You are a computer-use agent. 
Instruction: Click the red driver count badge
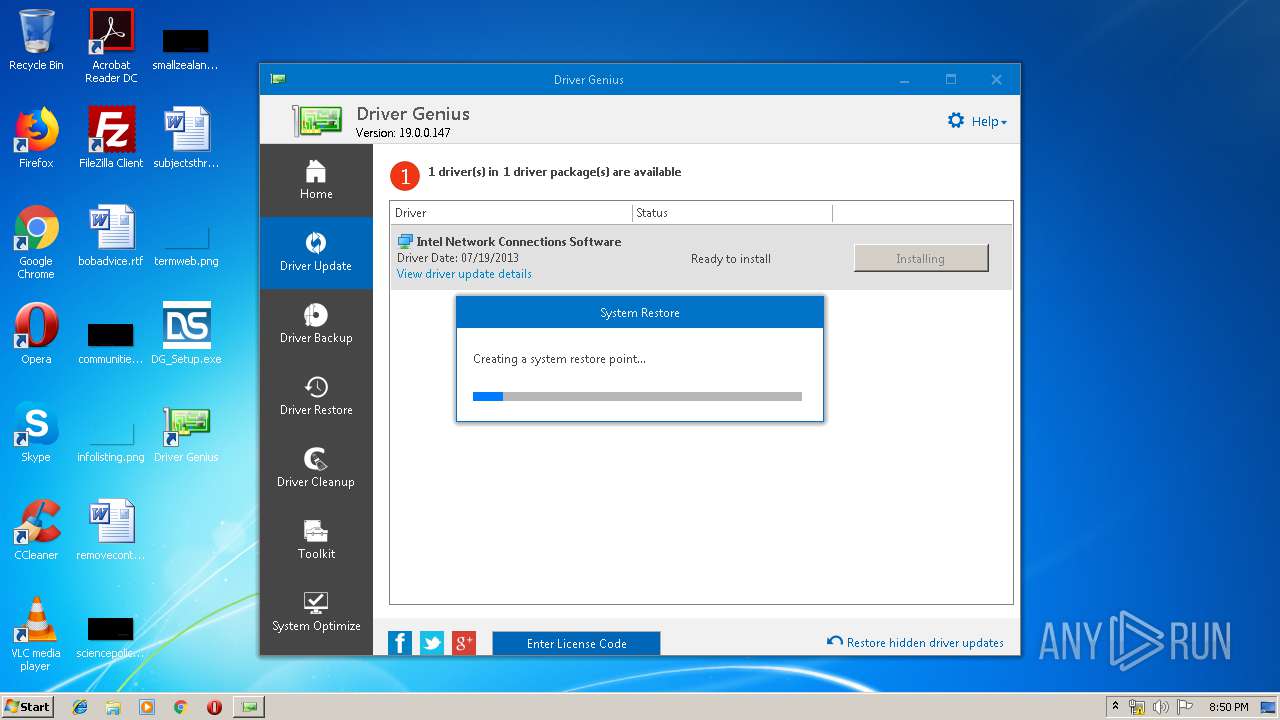[x=405, y=177]
